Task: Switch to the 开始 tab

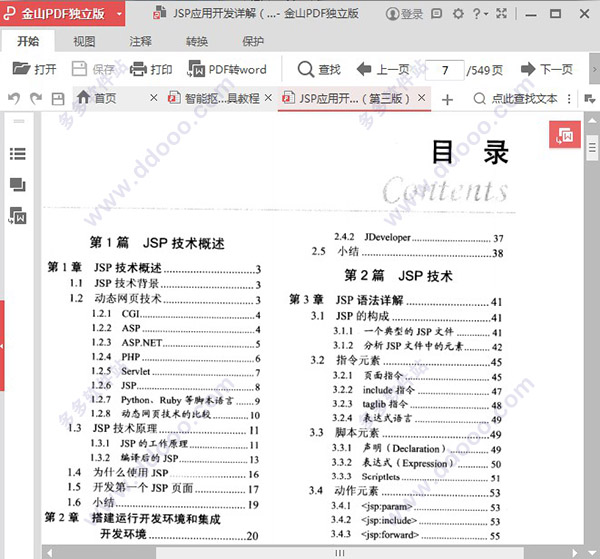Action: point(28,41)
